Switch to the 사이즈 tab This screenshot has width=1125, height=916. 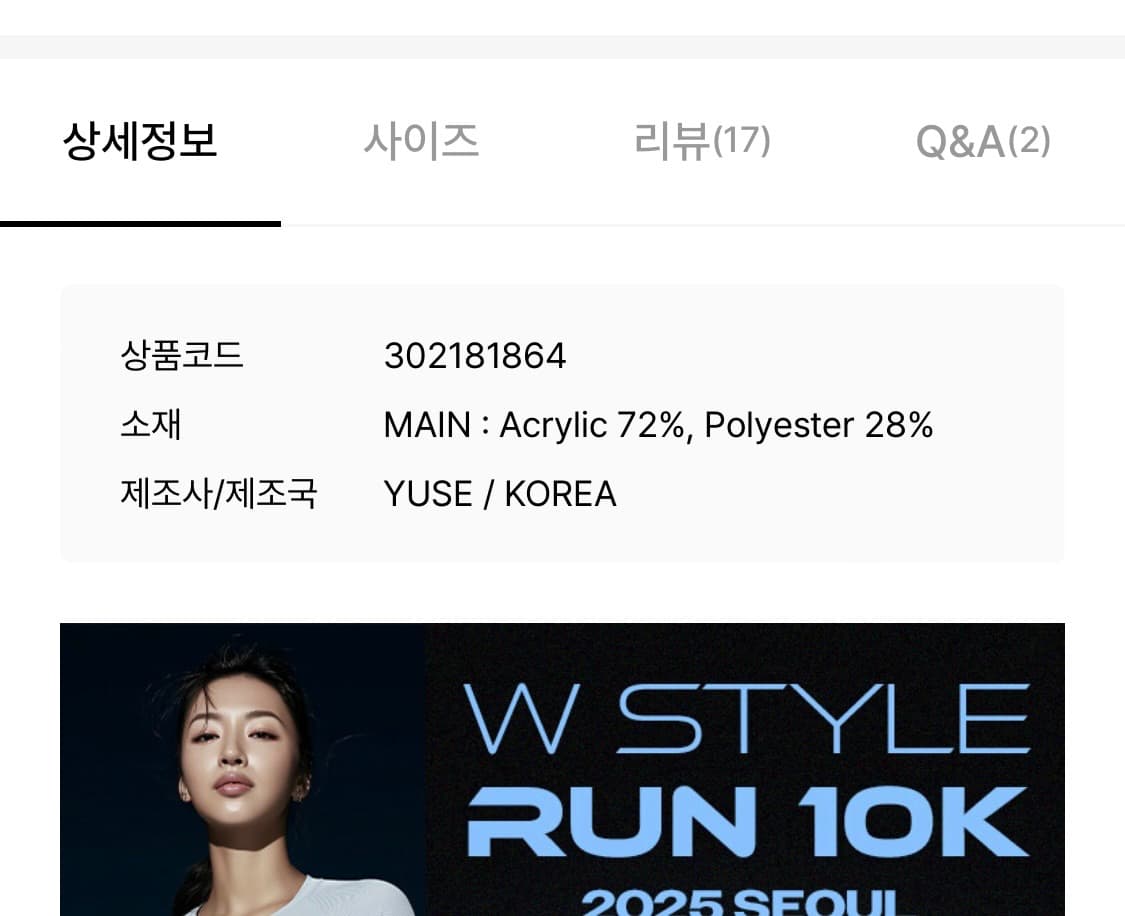click(421, 141)
